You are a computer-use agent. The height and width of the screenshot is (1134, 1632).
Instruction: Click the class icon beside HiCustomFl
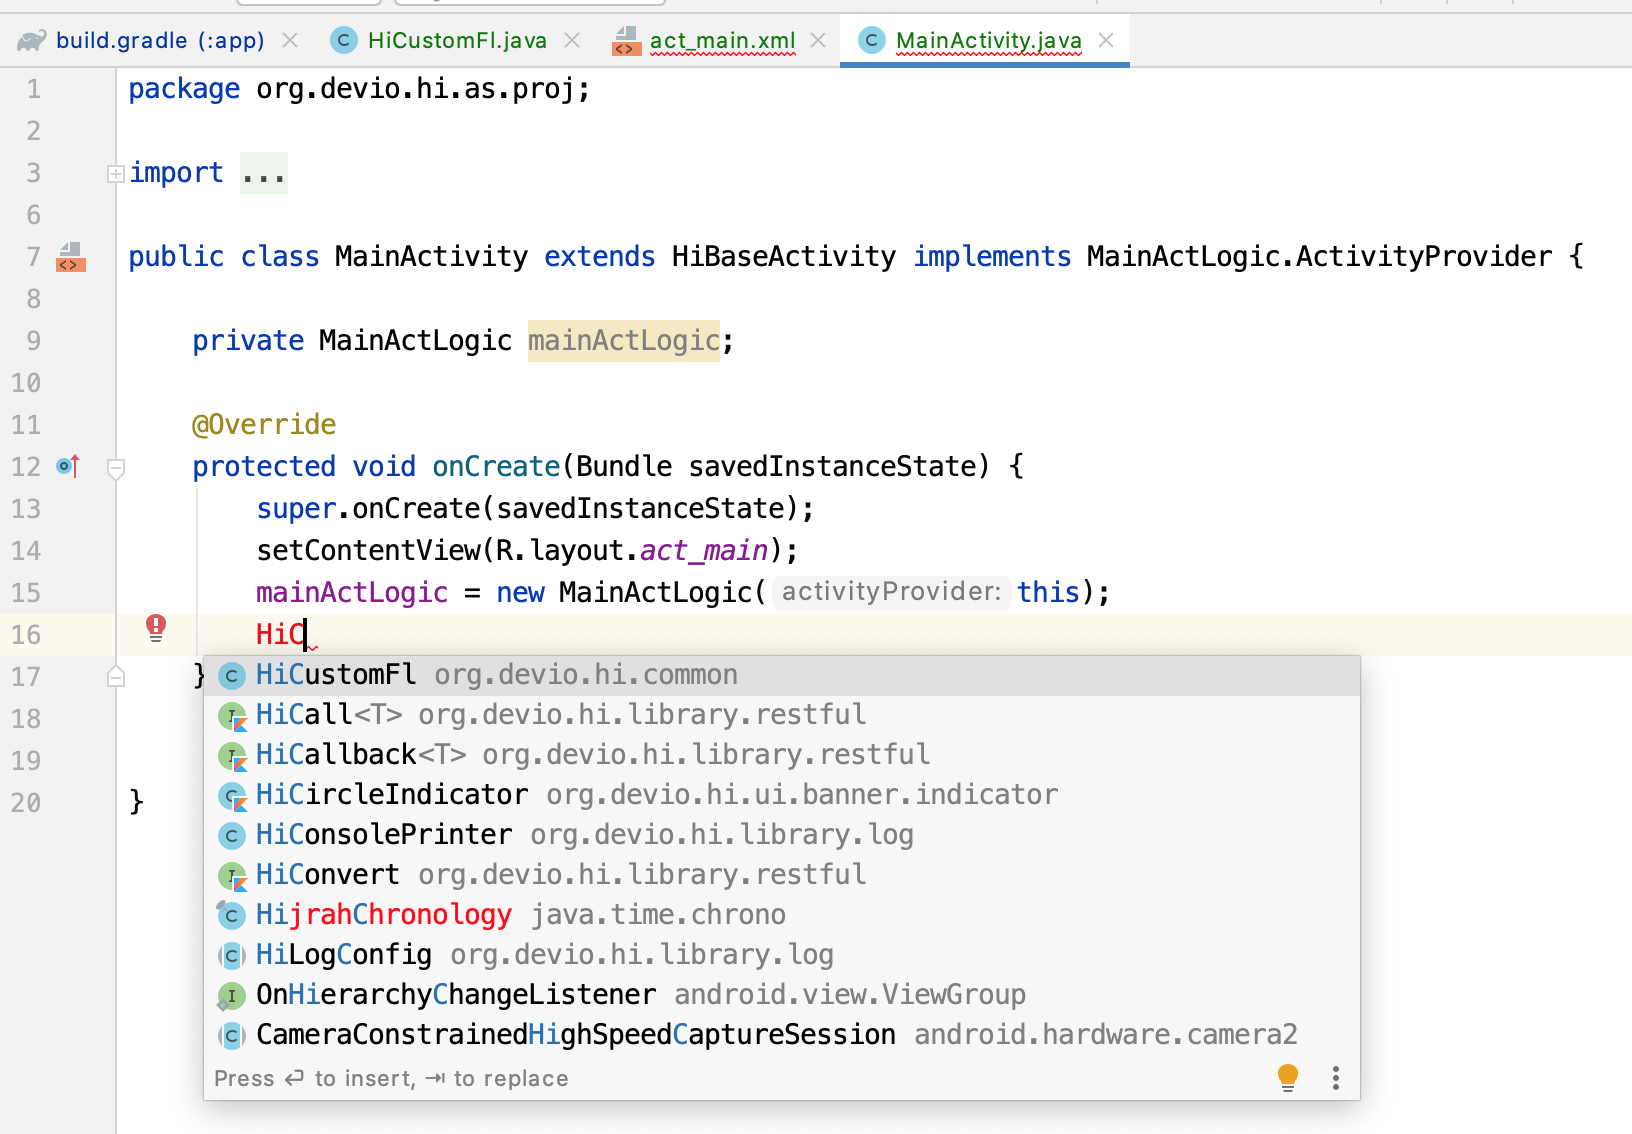pos(232,676)
